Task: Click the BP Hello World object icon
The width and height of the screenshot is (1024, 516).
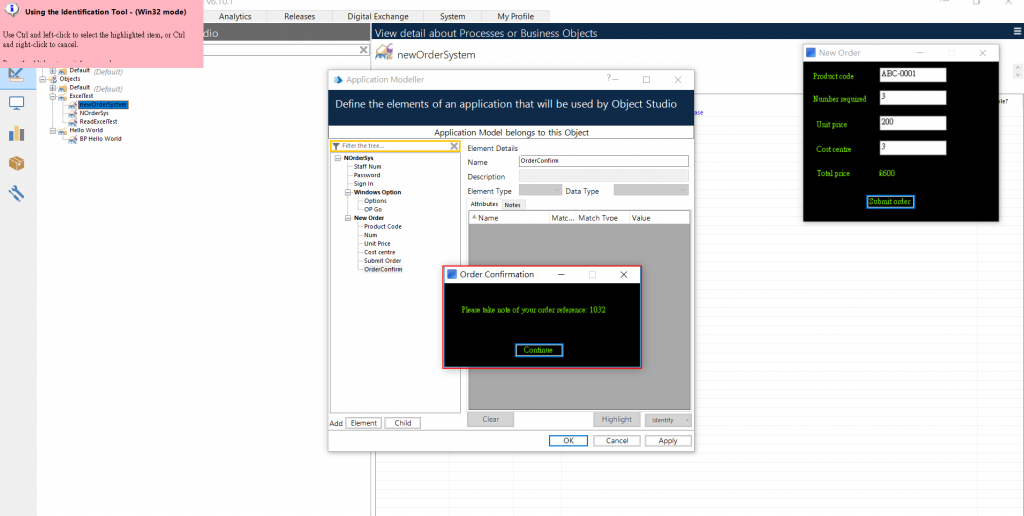Action: [73, 138]
